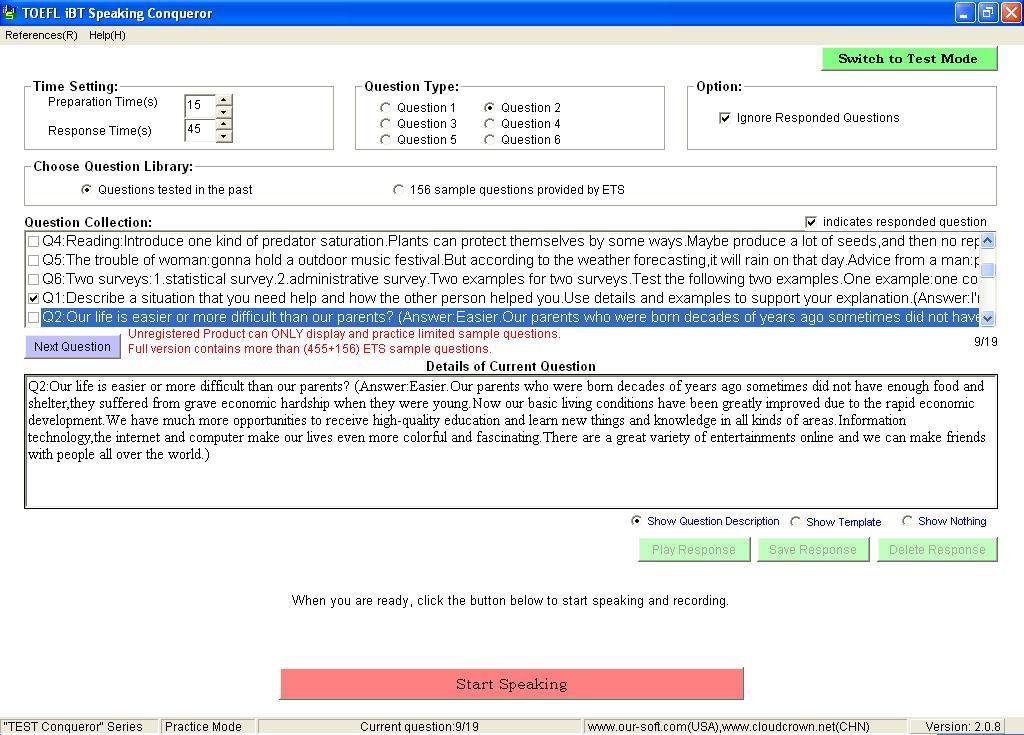Click question list scrollbar down arrow
Screen dimensions: 1024x735
point(987,318)
